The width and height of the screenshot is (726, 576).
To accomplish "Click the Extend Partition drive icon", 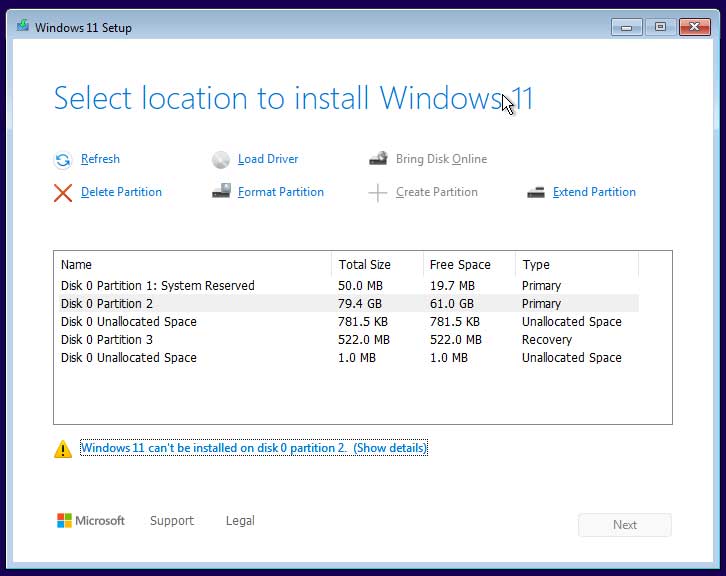I will (536, 192).
